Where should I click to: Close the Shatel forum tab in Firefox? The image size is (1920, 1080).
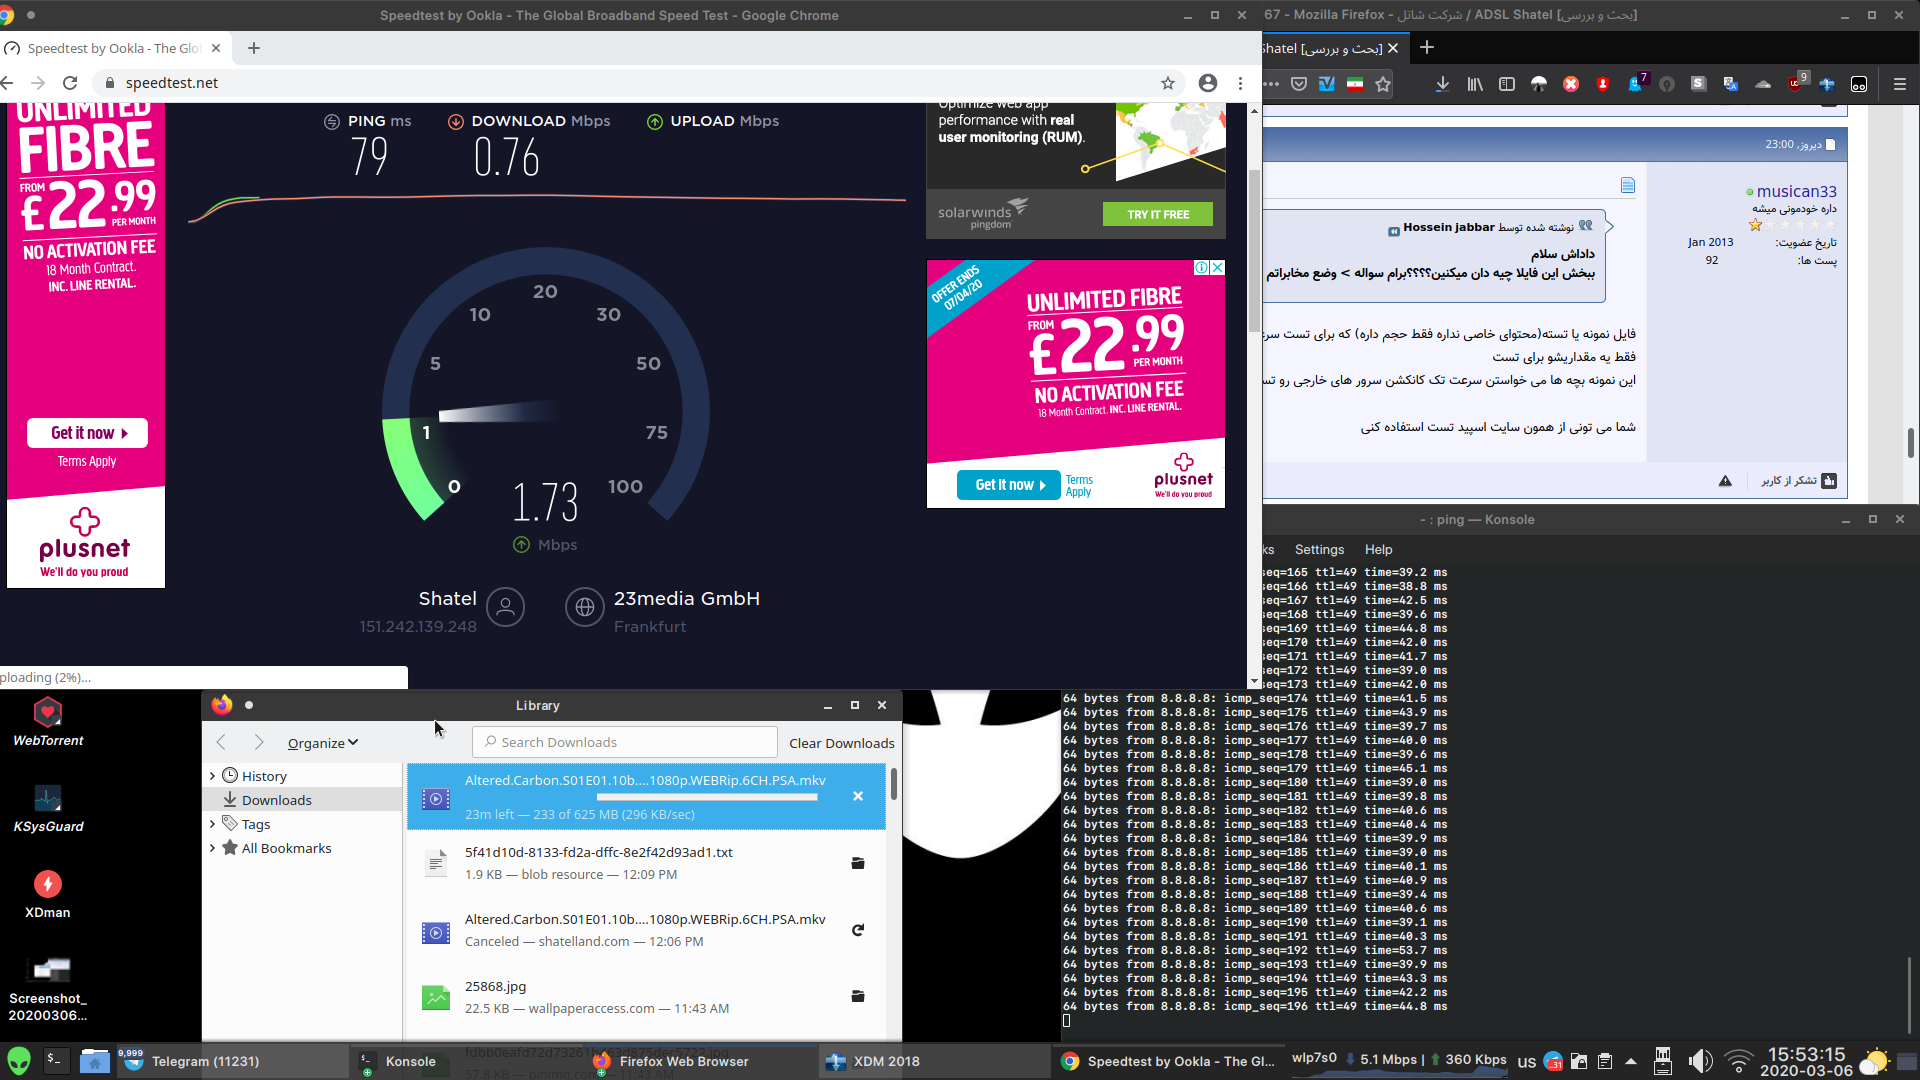[1393, 48]
